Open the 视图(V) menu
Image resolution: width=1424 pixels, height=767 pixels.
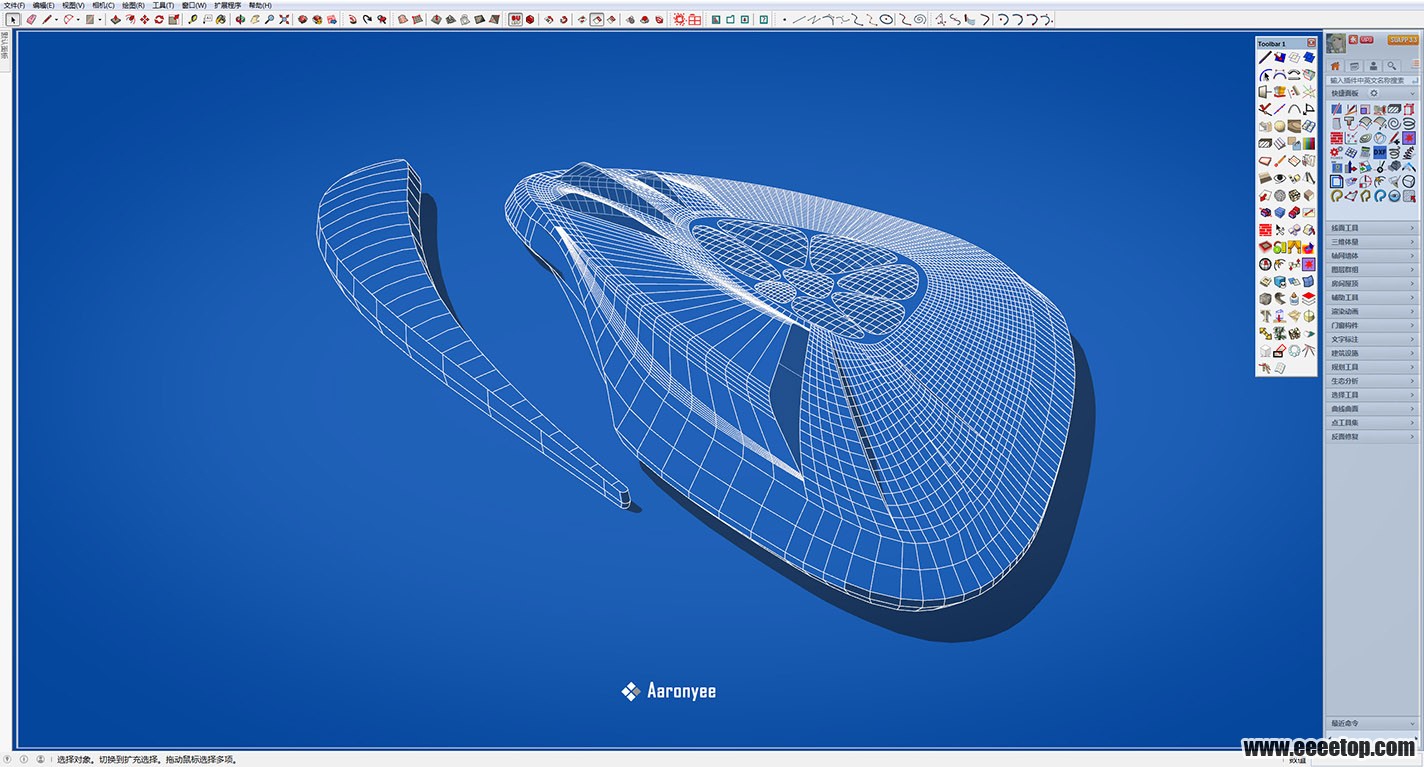point(73,5)
